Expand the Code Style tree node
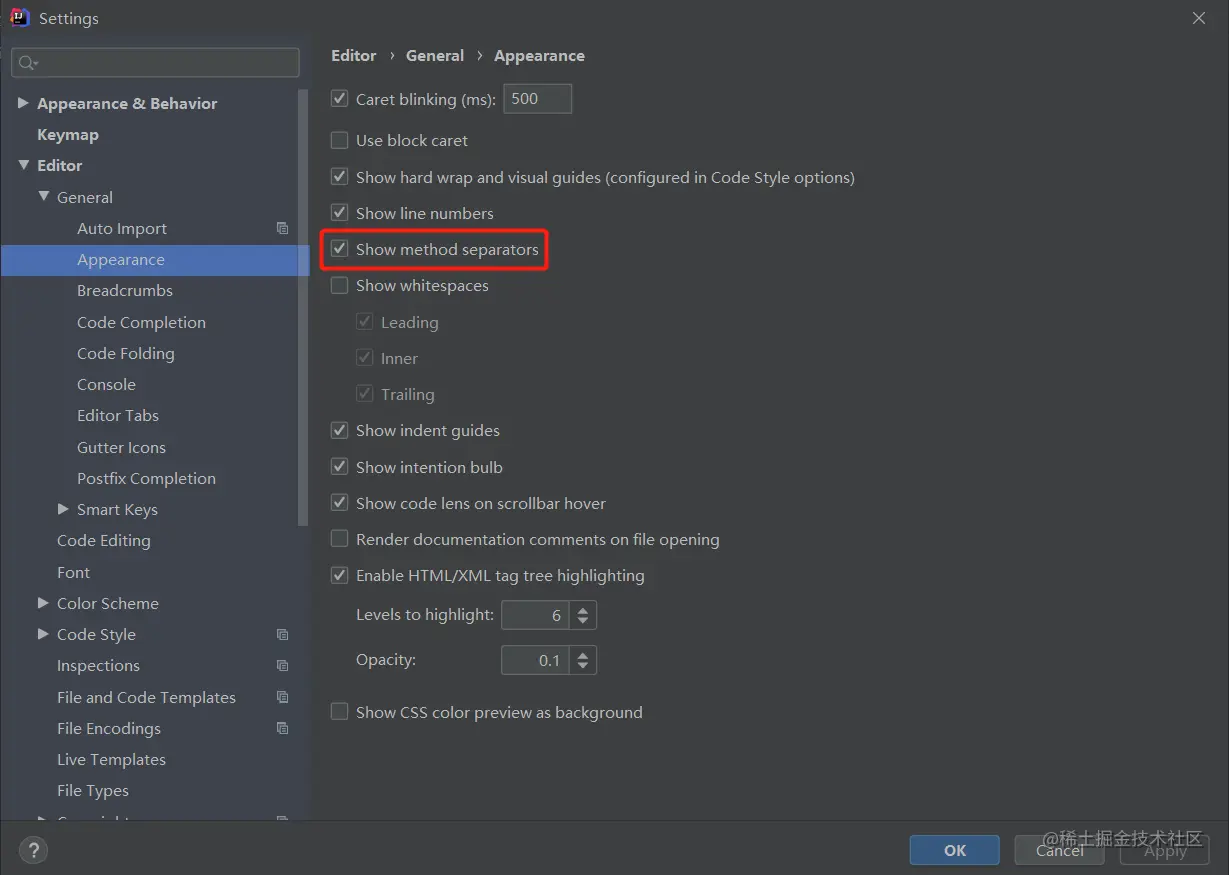The height and width of the screenshot is (875, 1229). pyautogui.click(x=43, y=634)
